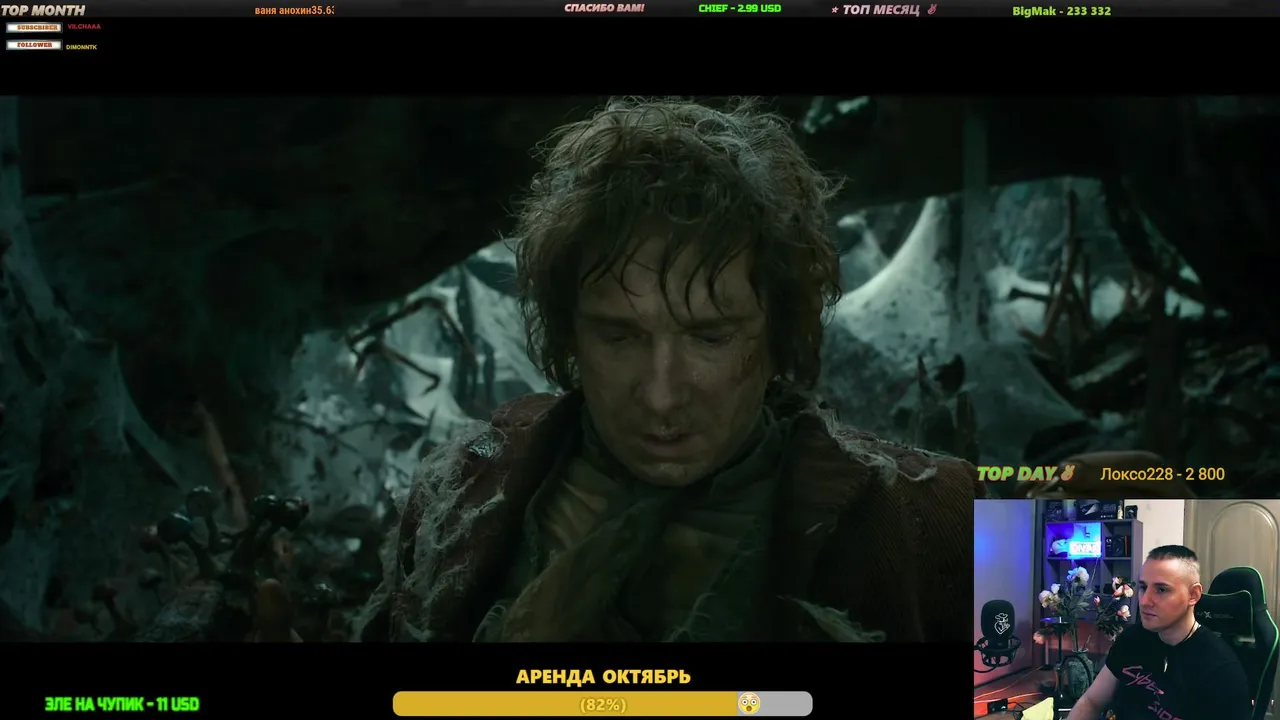Click the 'CHIEF - 2.99 USD' donation text
Viewport: 1280px width, 720px height.
[x=740, y=8]
